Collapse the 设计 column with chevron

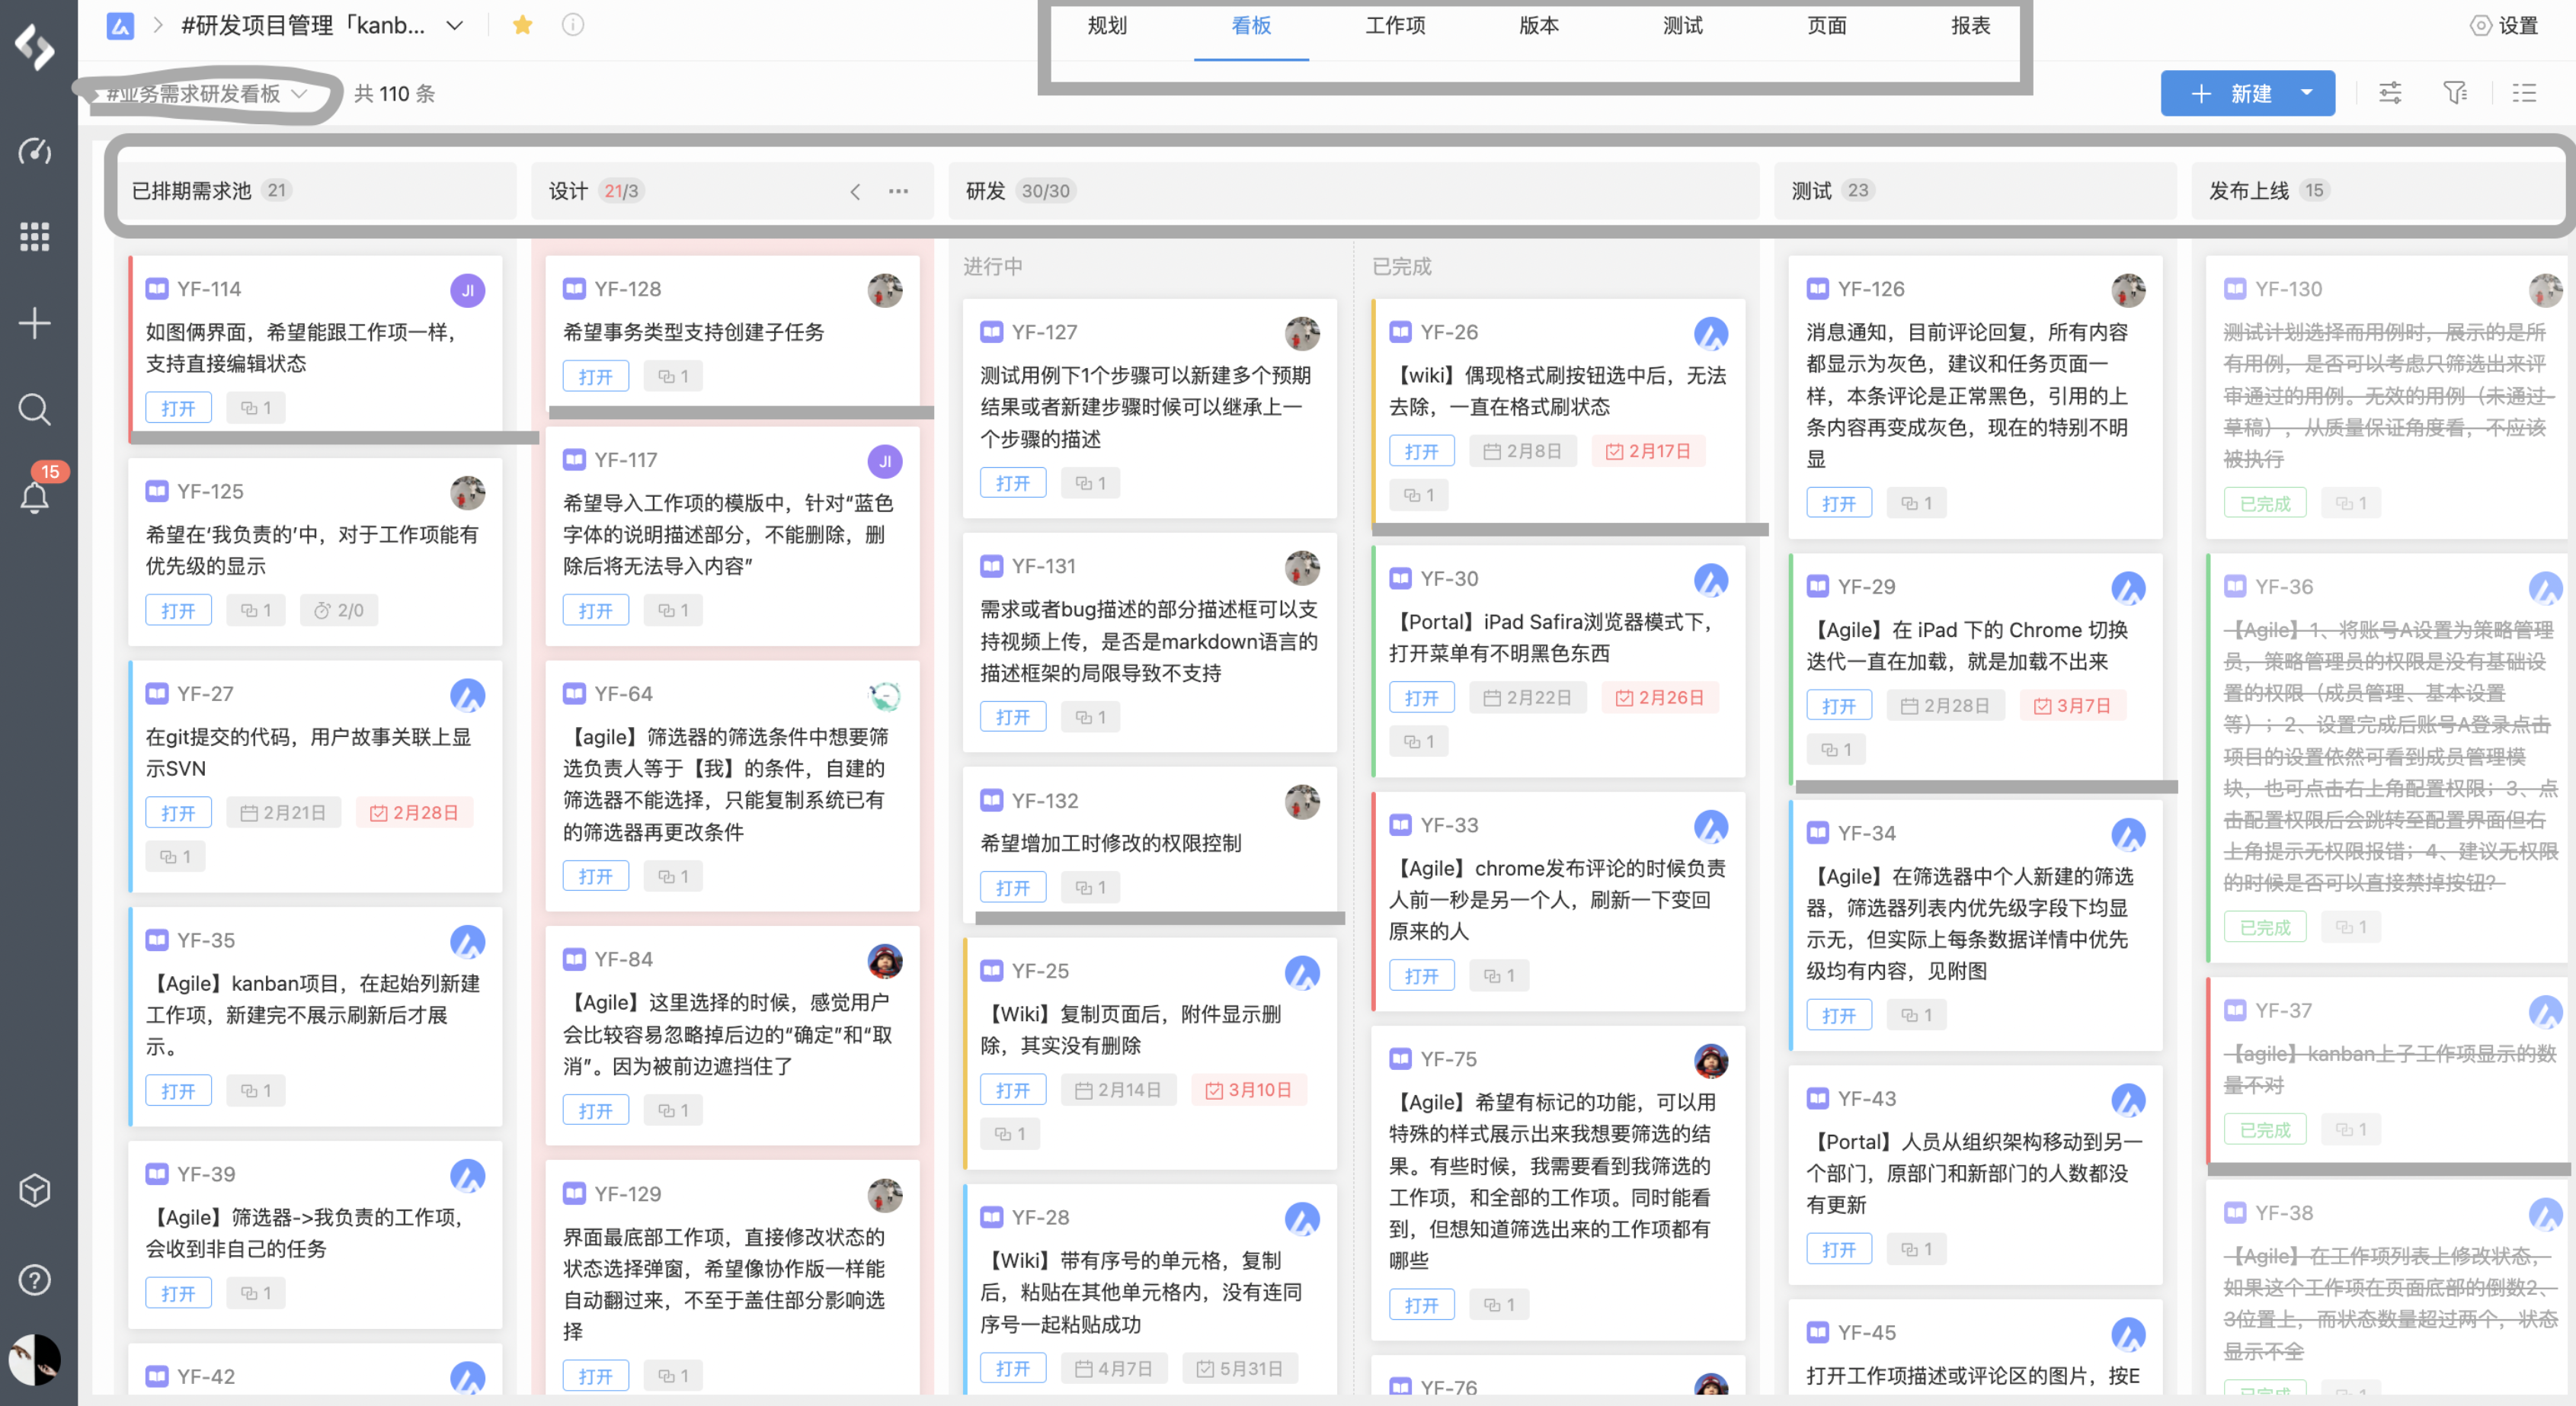[855, 191]
